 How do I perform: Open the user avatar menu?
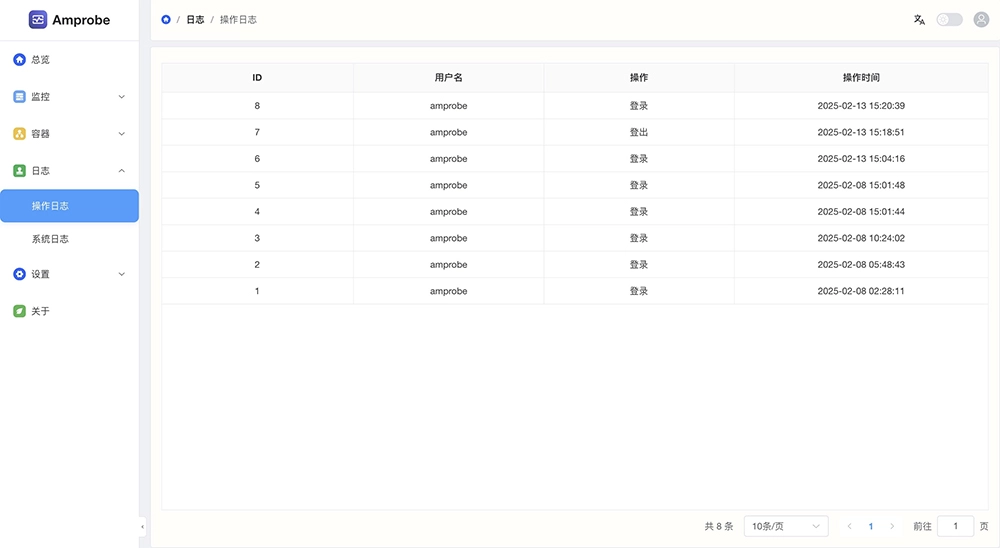click(981, 20)
